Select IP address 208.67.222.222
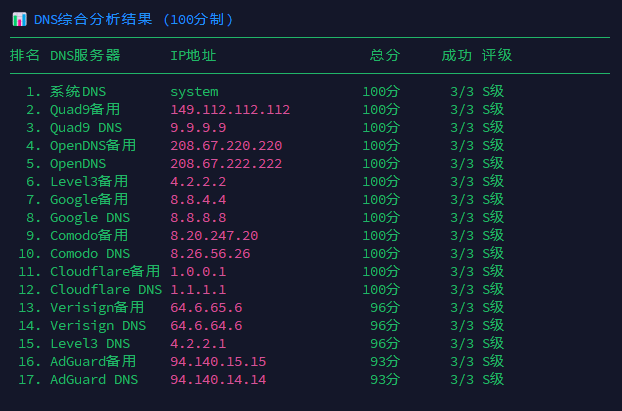This screenshot has height=411, width=622. 226,164
